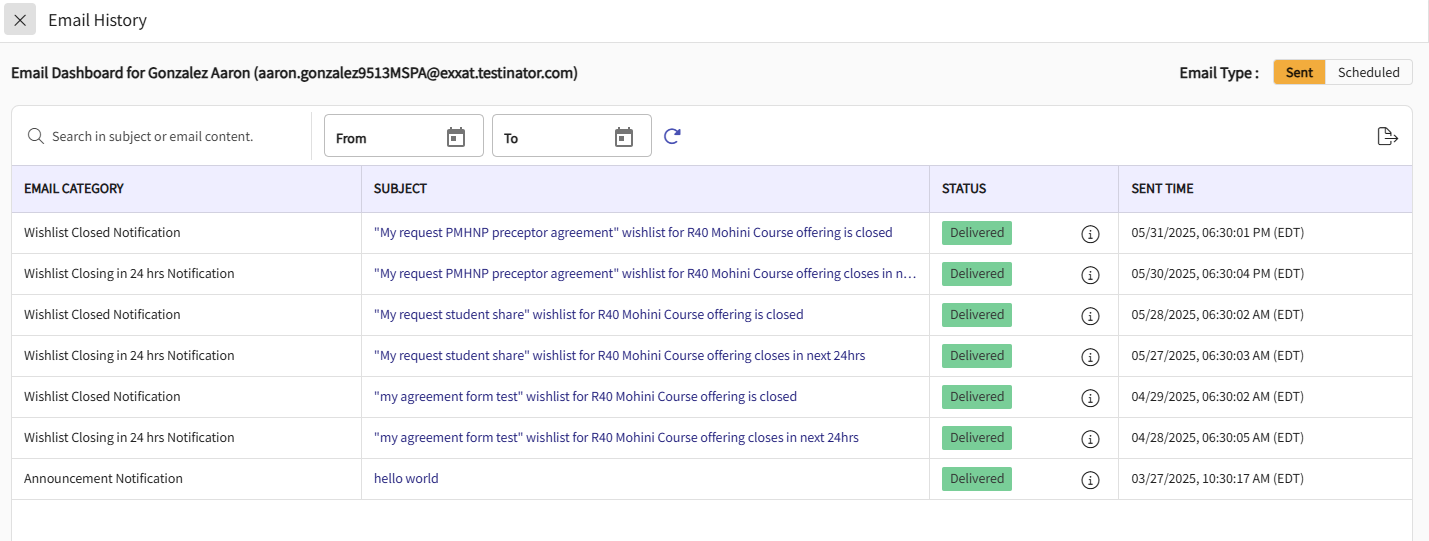Image resolution: width=1429 pixels, height=541 pixels.
Task: Select the Sent email type
Action: coord(1299,72)
